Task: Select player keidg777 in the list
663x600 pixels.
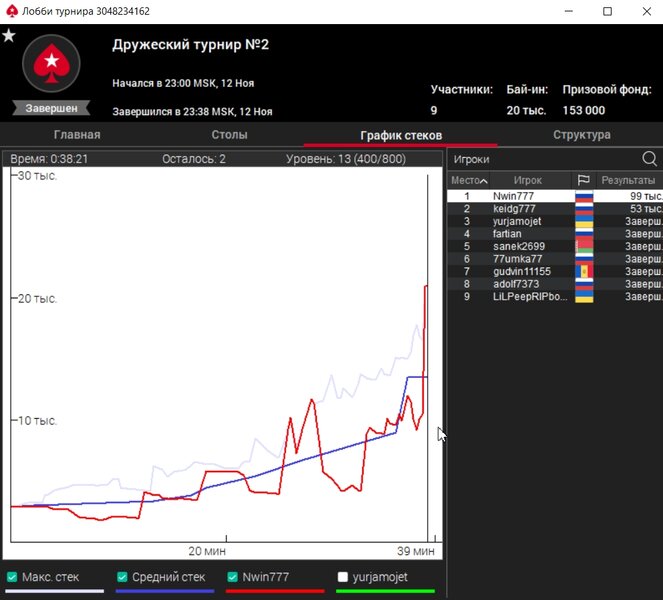Action: click(514, 209)
